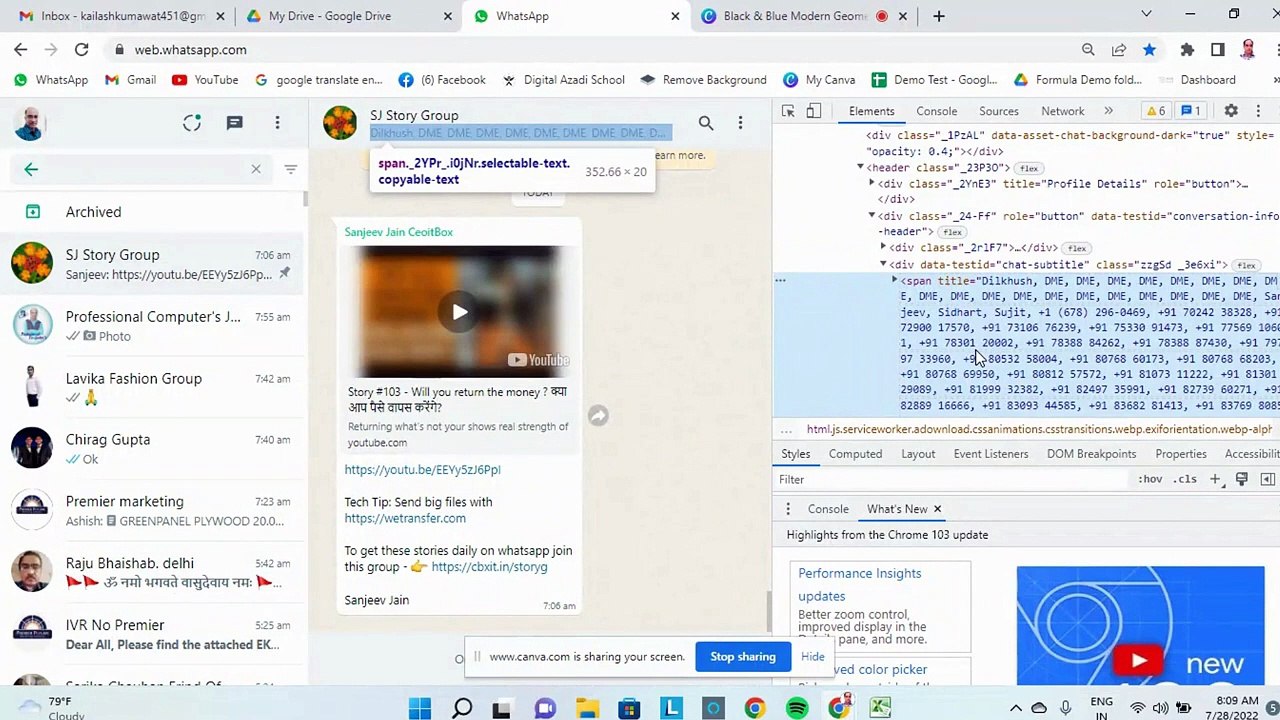Collapse the conversation-info-header div node

pyautogui.click(x=872, y=216)
